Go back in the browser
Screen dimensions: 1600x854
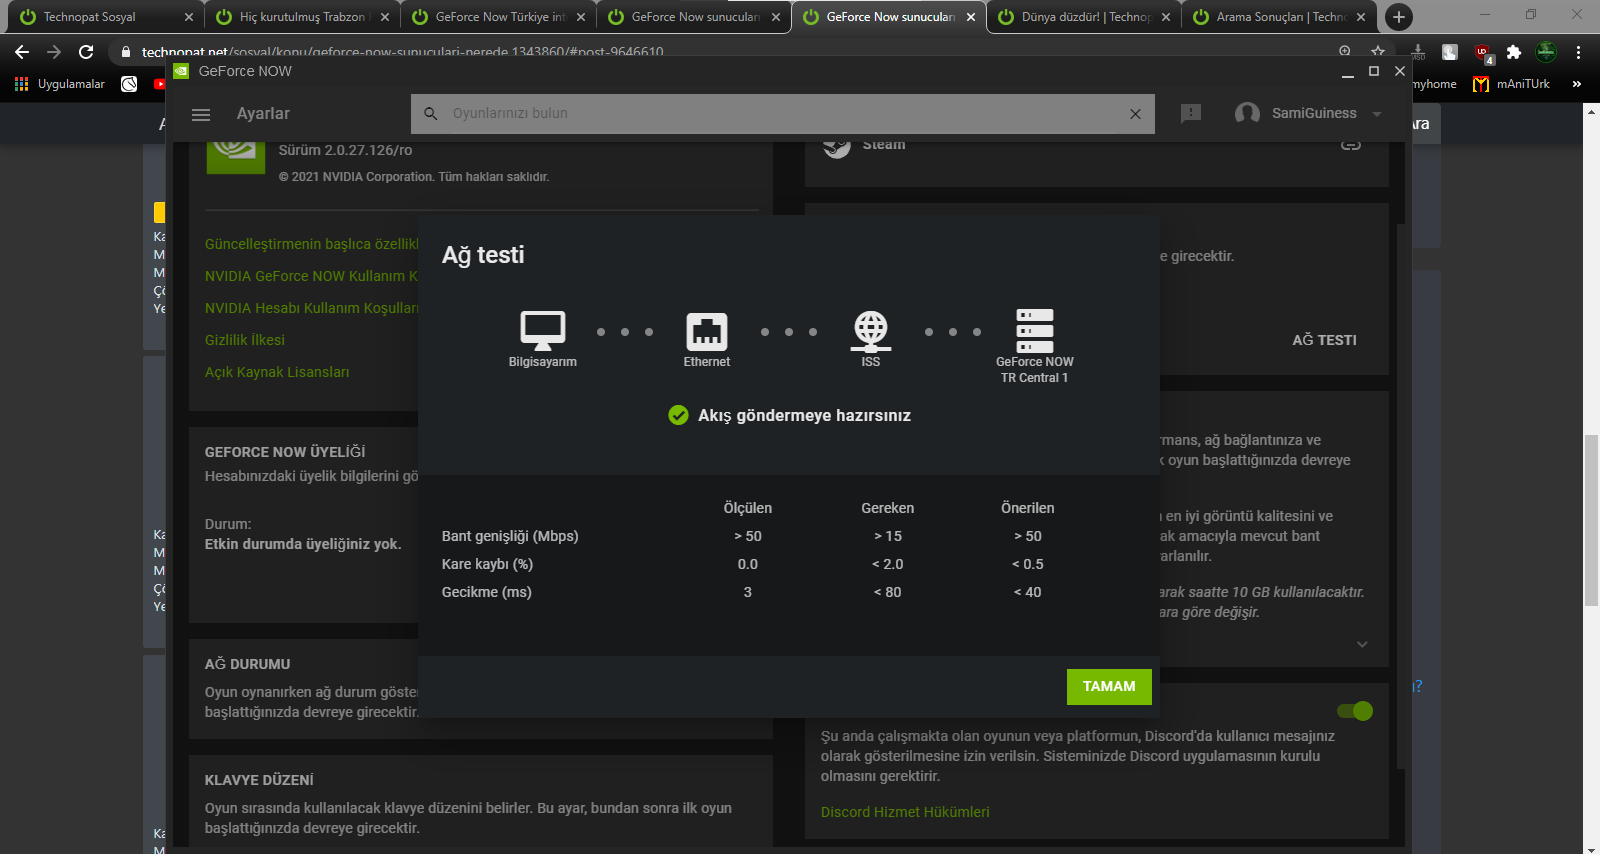(22, 52)
